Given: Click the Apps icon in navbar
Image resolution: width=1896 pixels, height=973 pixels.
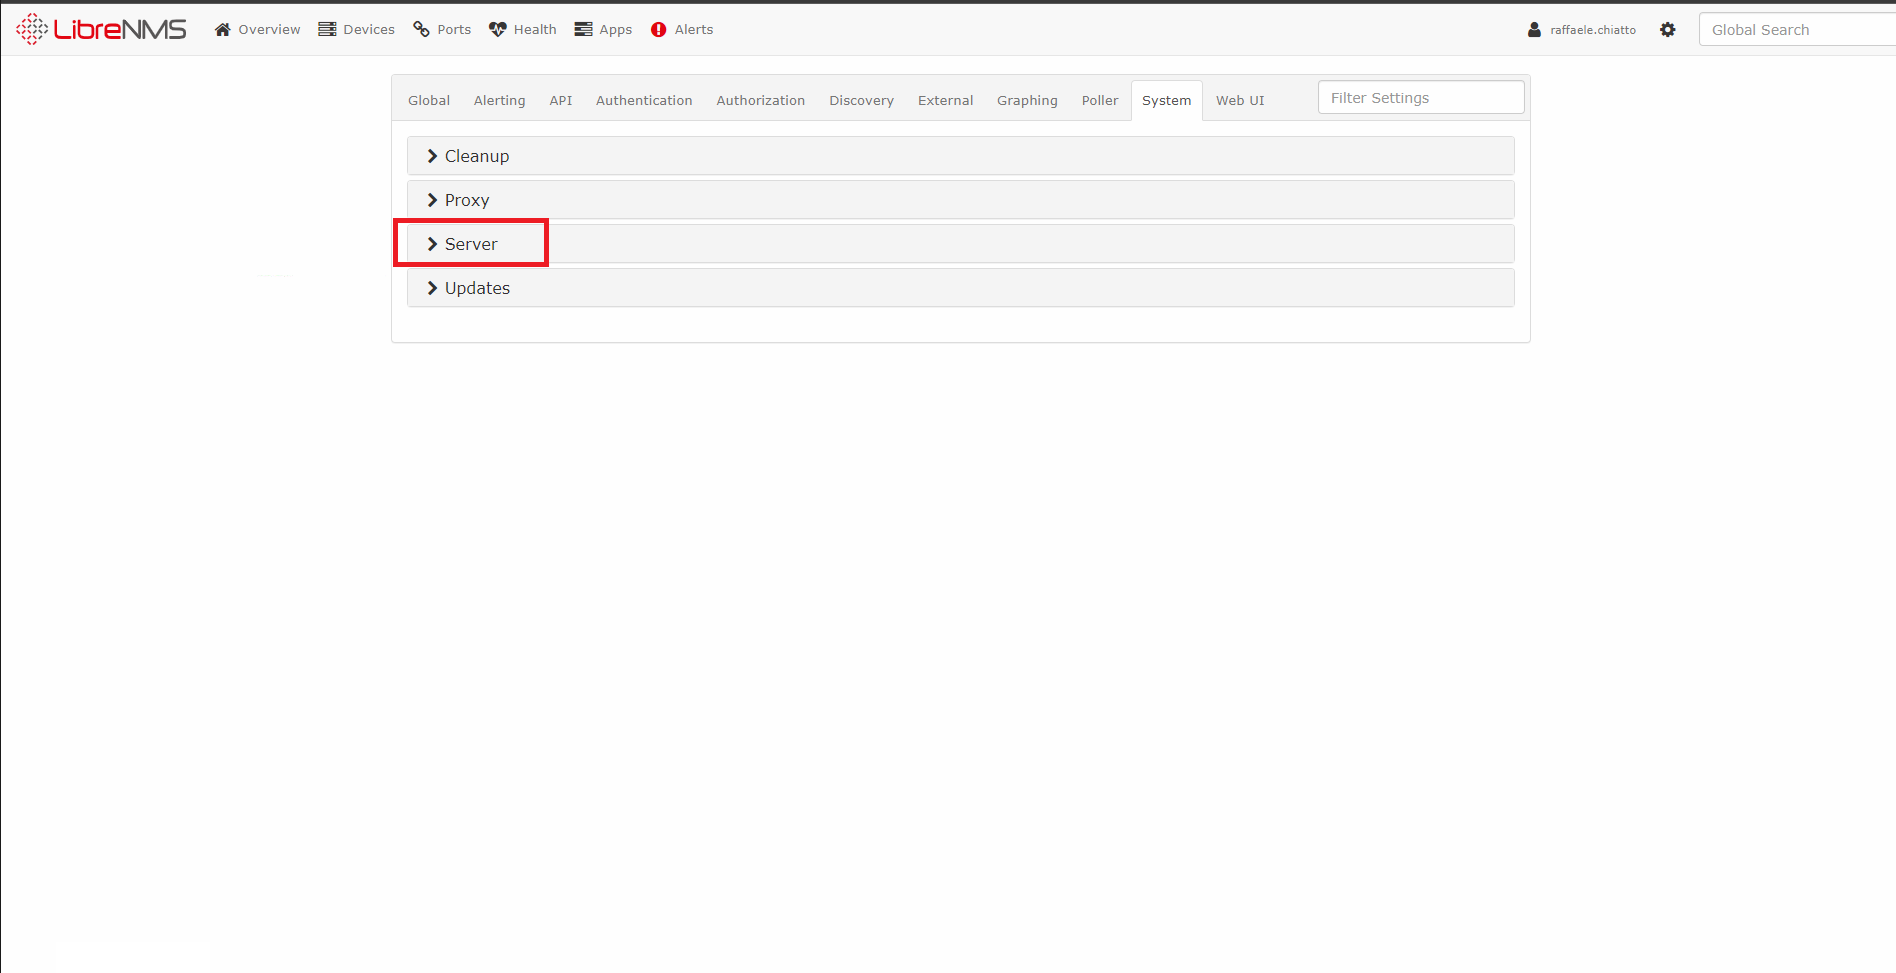Looking at the screenshot, I should coord(583,29).
